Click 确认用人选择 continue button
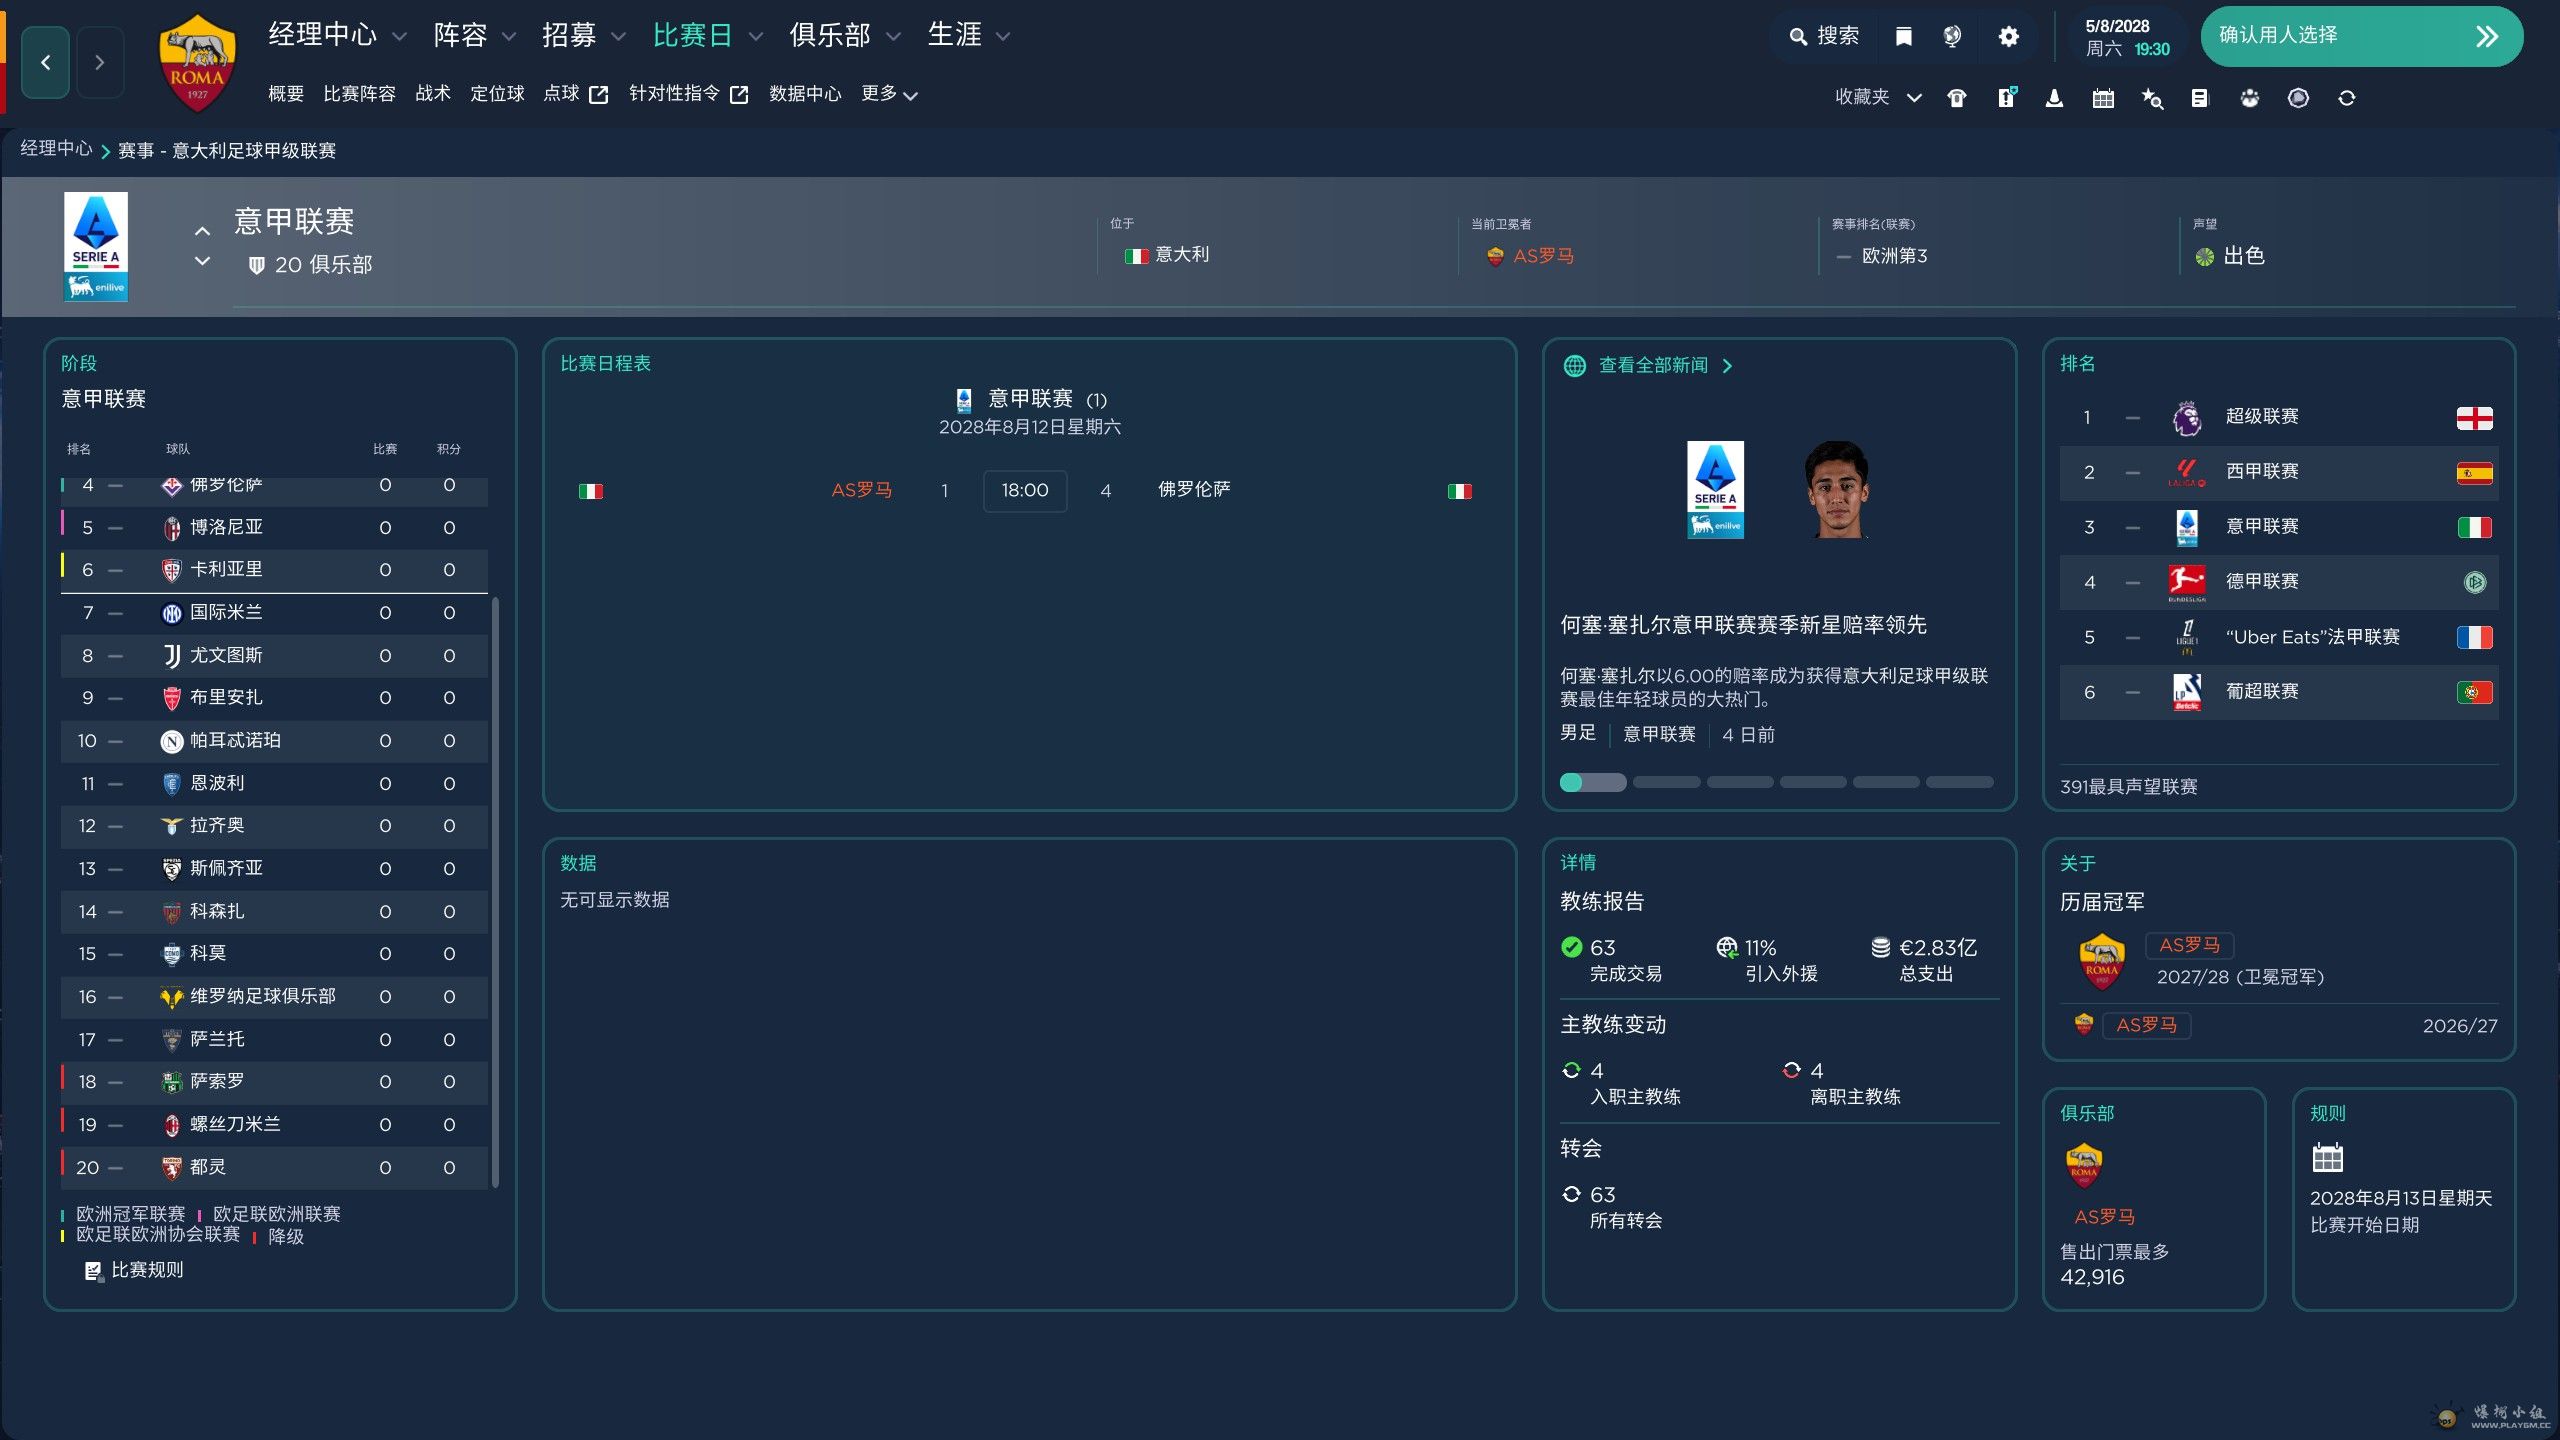Image resolution: width=2560 pixels, height=1440 pixels. [2360, 37]
